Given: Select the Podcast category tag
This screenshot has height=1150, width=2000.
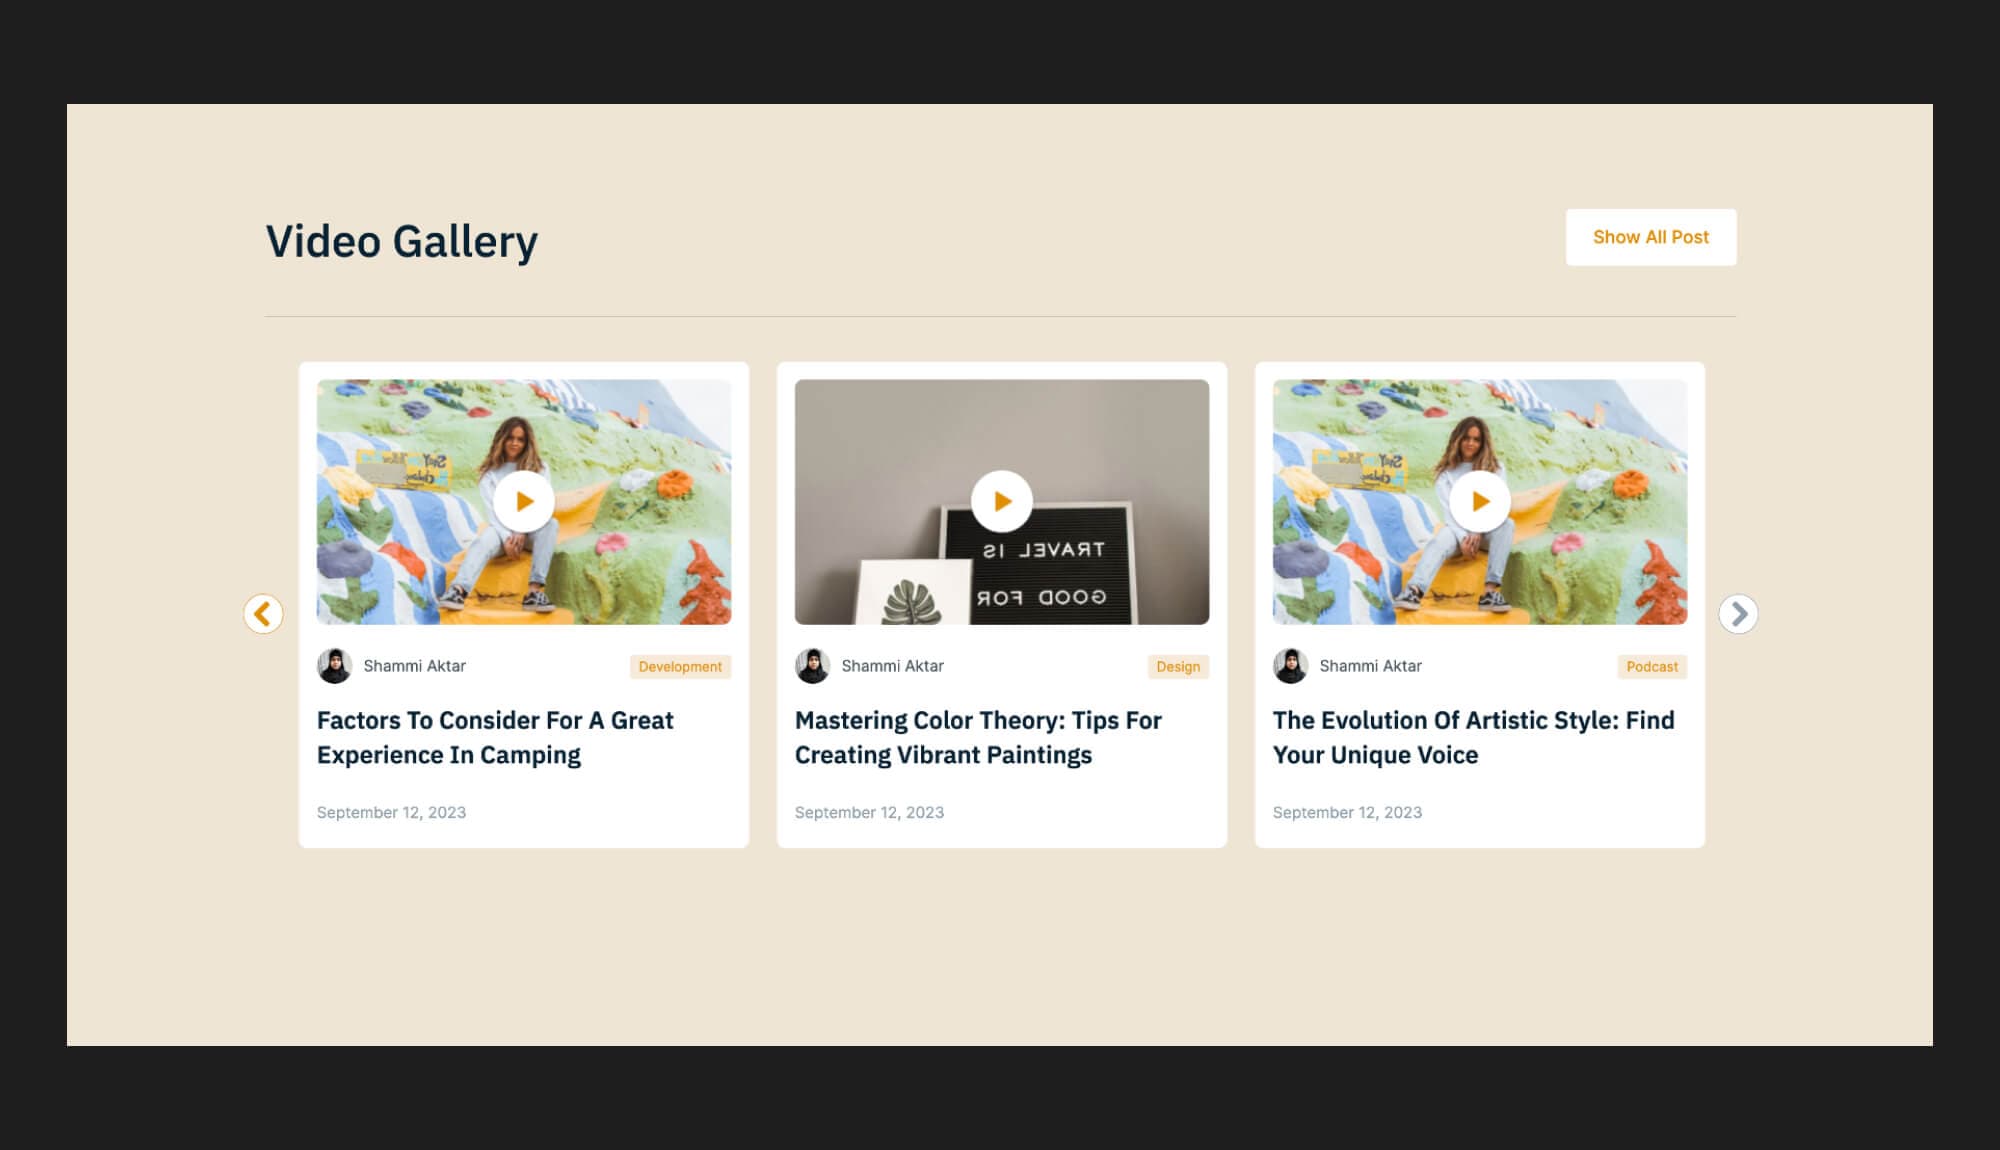Looking at the screenshot, I should [x=1652, y=667].
